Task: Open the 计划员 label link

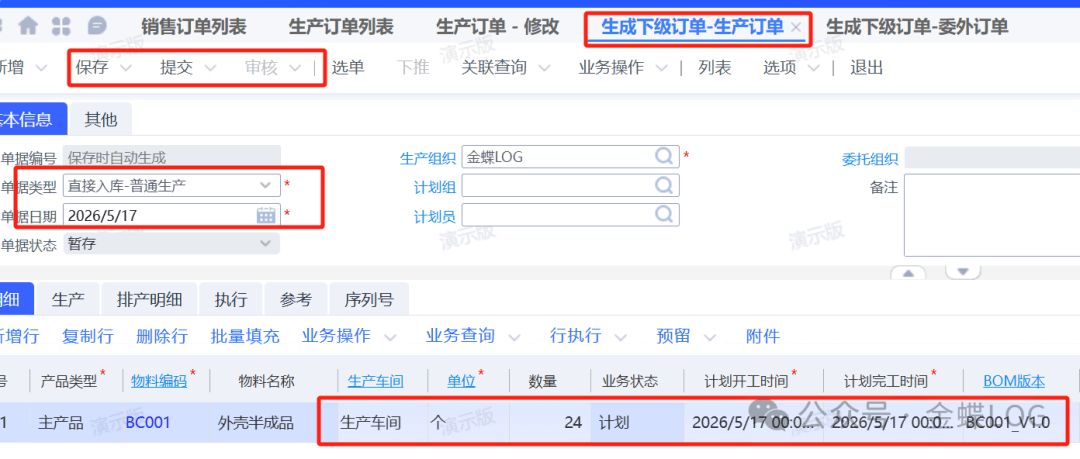Action: click(x=435, y=216)
